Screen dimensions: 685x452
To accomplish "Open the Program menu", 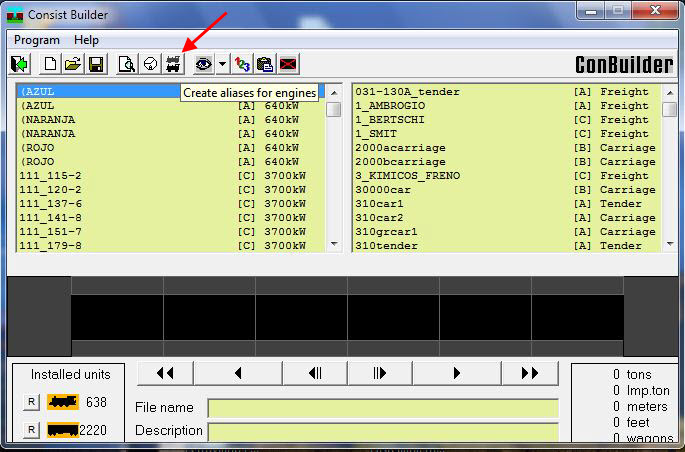I will (x=37, y=40).
